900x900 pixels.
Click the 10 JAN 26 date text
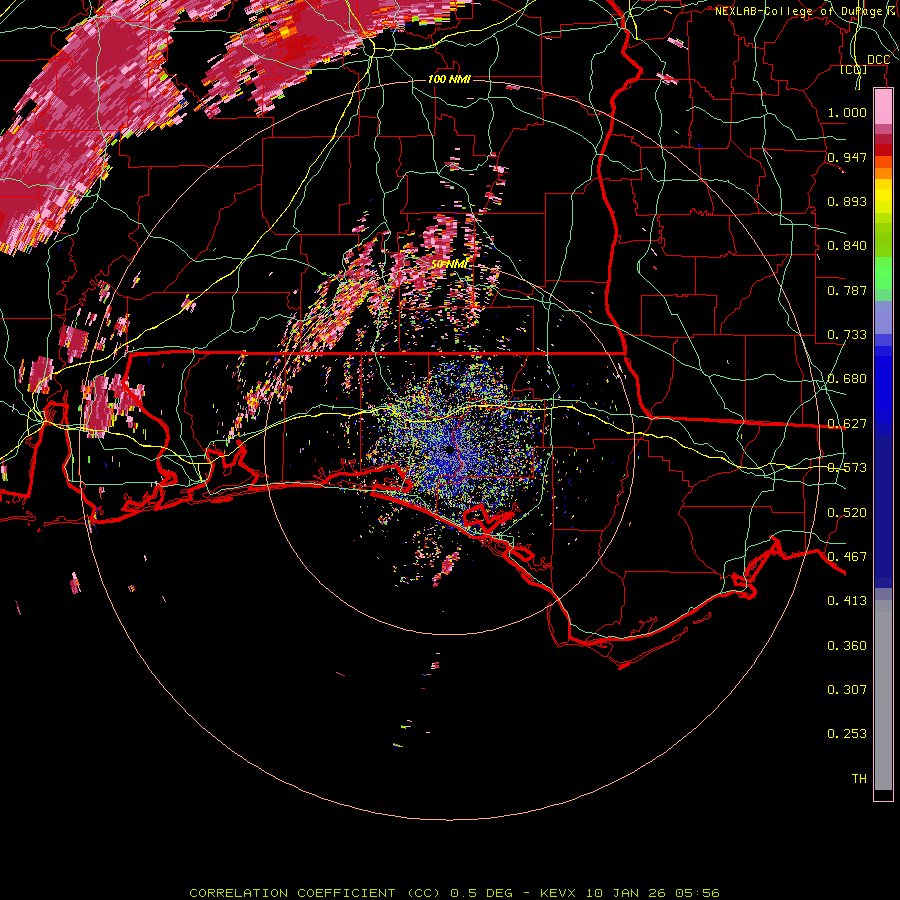[x=626, y=893]
